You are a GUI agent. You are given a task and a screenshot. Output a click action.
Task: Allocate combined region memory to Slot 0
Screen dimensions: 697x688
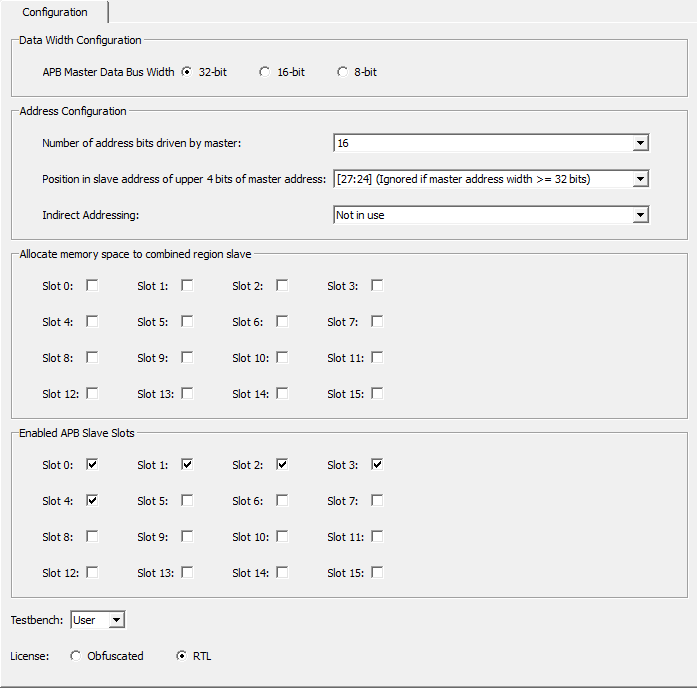click(x=92, y=285)
